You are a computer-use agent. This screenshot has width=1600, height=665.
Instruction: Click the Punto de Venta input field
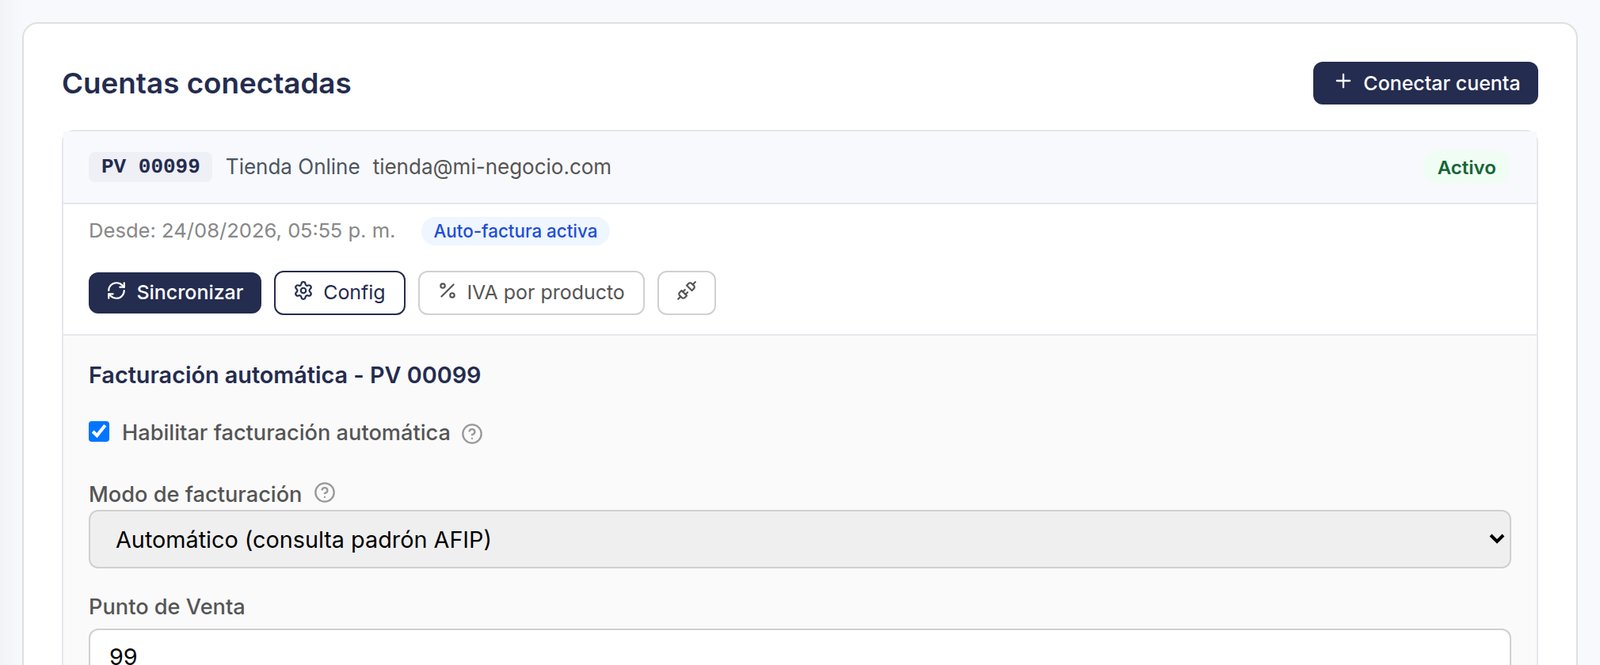pyautogui.click(x=799, y=648)
